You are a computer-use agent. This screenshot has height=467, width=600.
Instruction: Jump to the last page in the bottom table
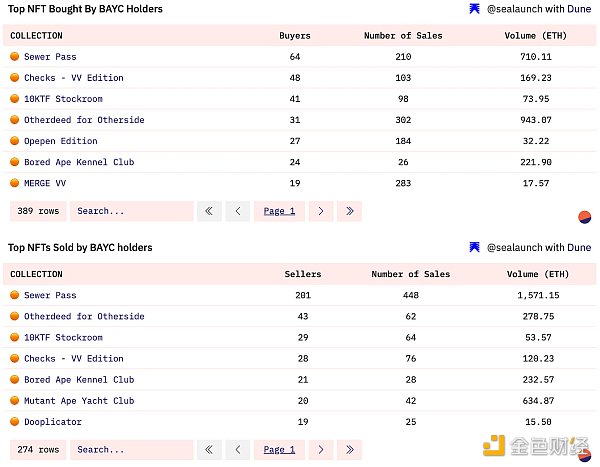pyautogui.click(x=349, y=450)
